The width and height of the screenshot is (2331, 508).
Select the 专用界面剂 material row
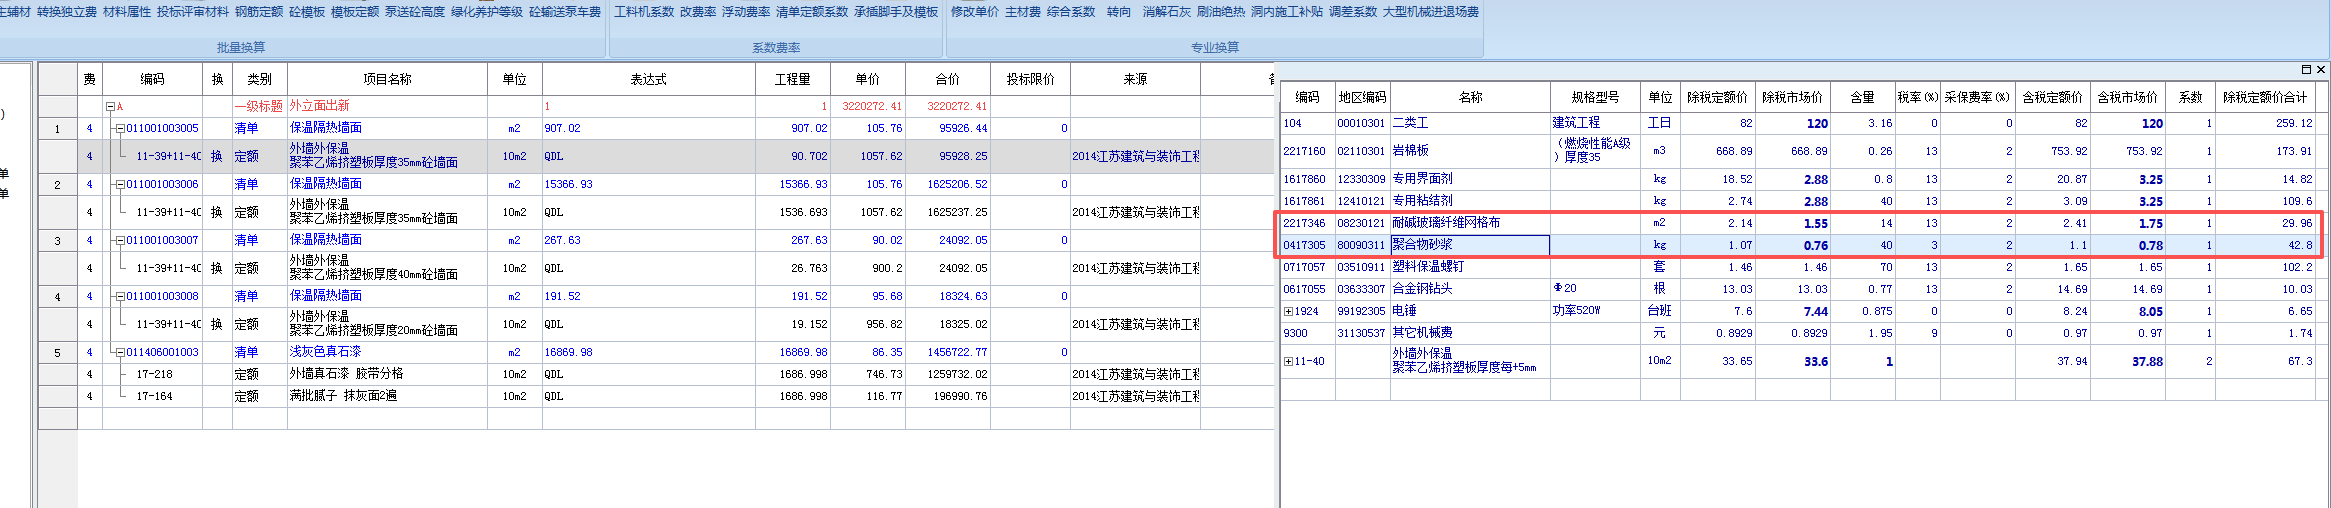tap(1803, 179)
